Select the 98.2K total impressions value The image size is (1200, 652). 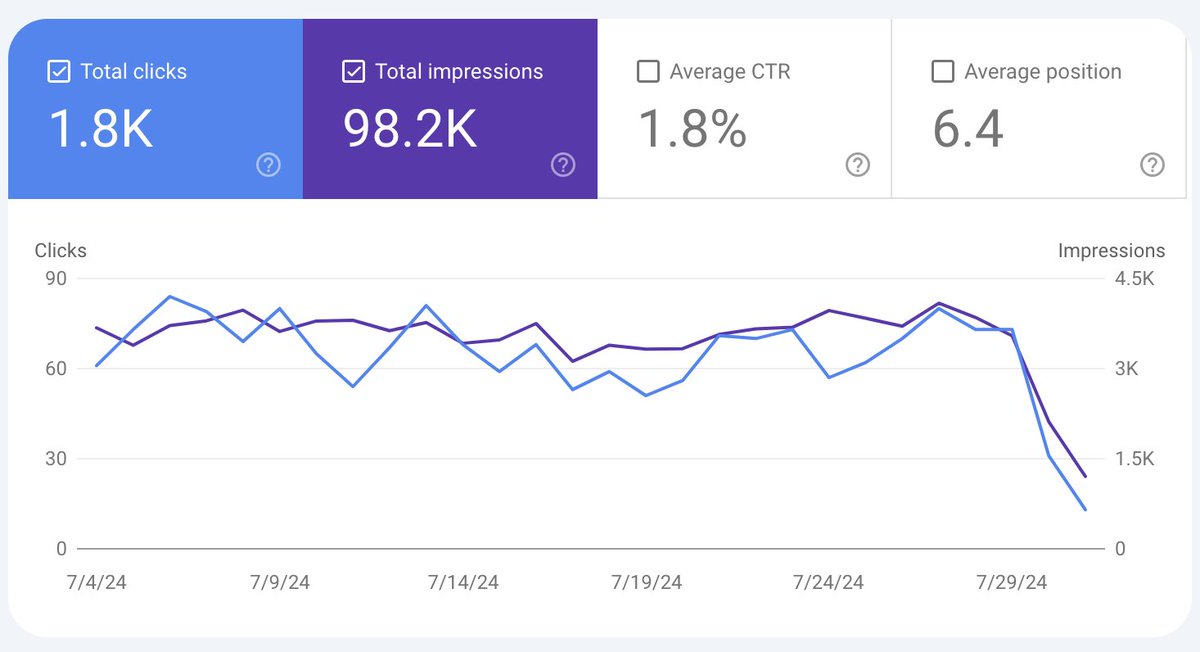coord(410,129)
